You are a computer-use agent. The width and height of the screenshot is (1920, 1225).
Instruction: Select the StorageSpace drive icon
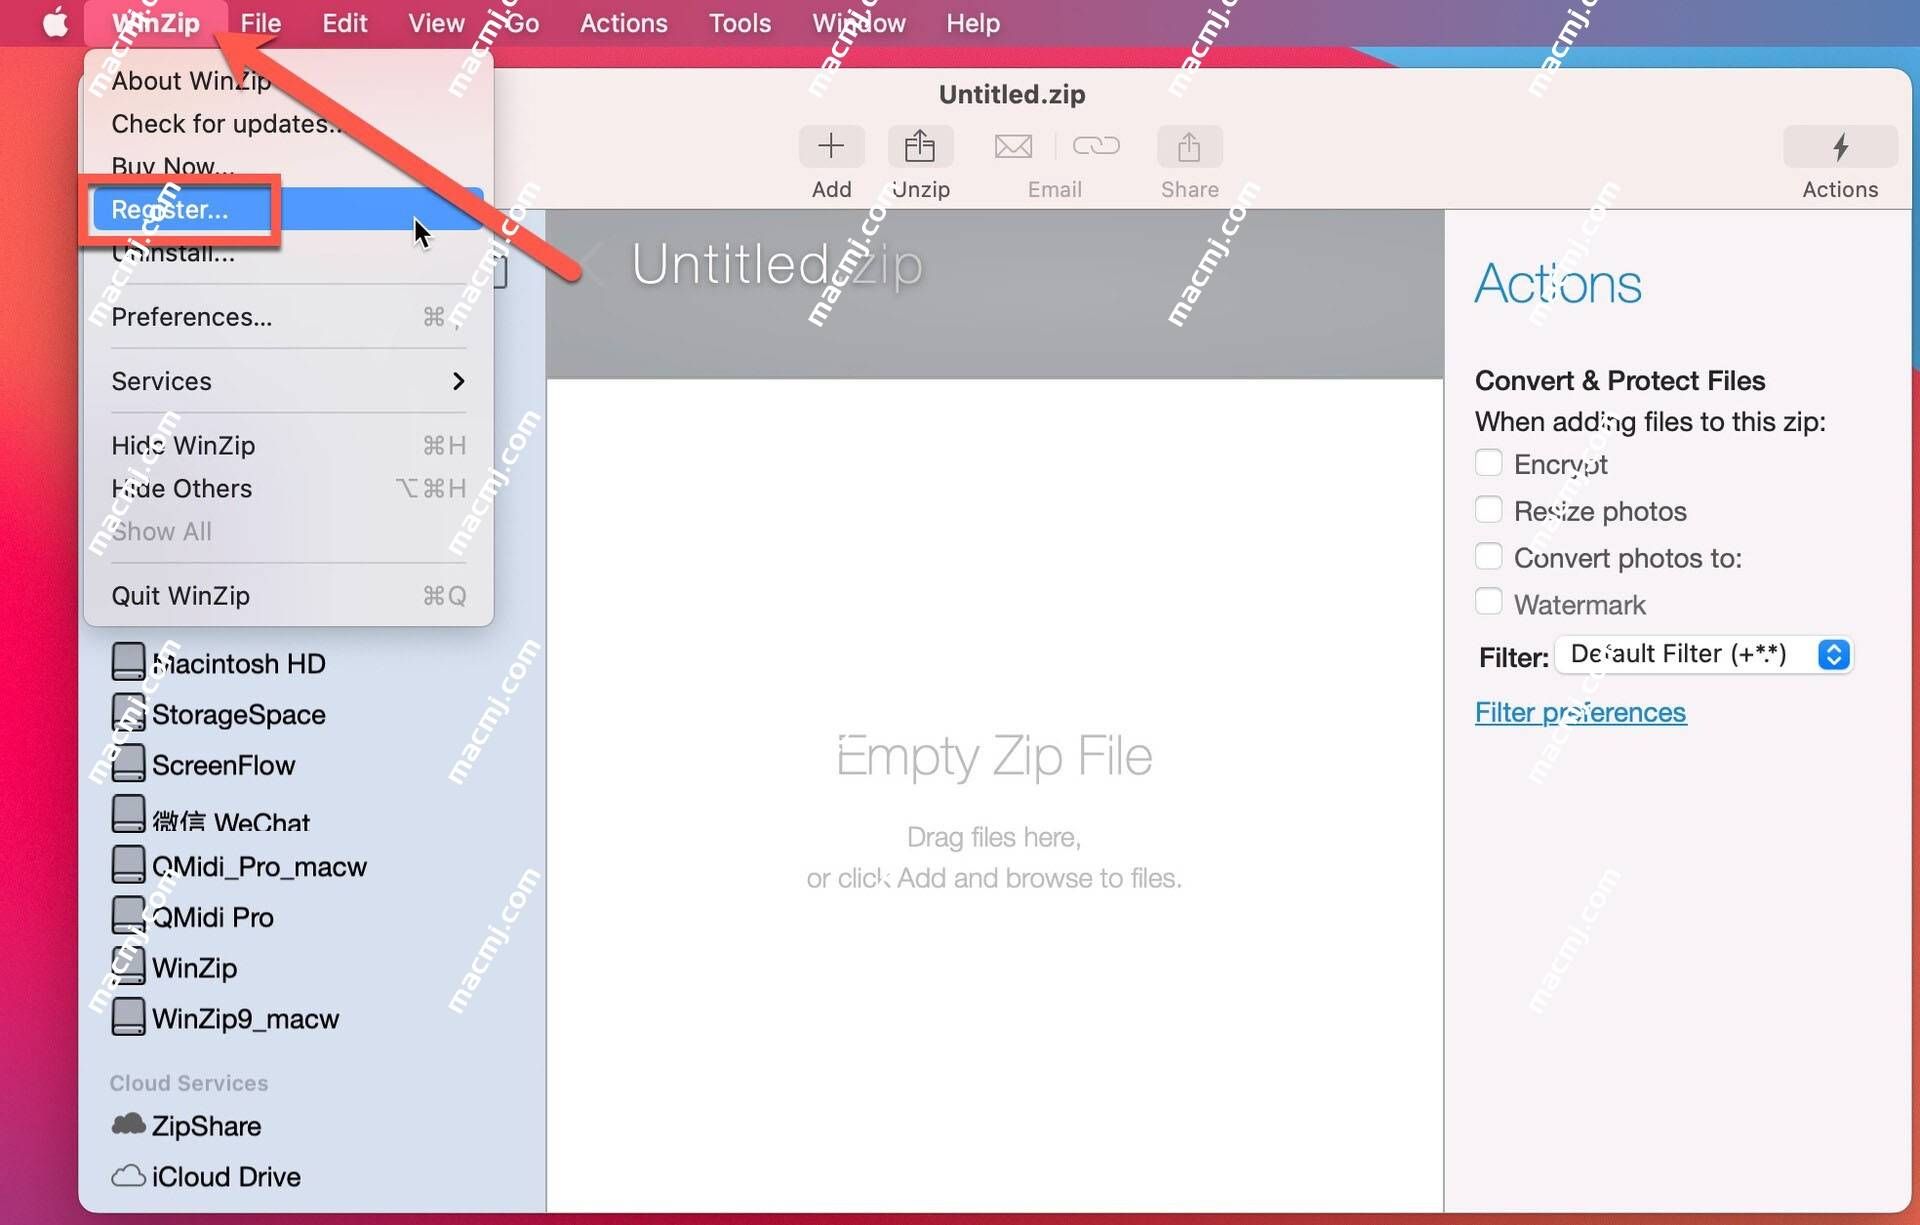(128, 713)
